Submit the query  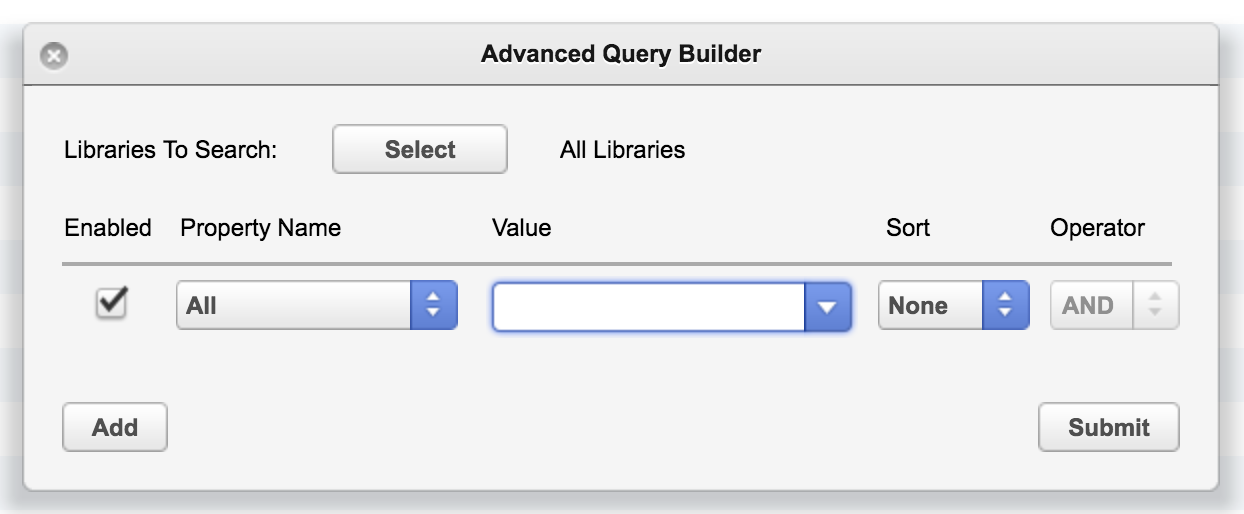(1109, 427)
